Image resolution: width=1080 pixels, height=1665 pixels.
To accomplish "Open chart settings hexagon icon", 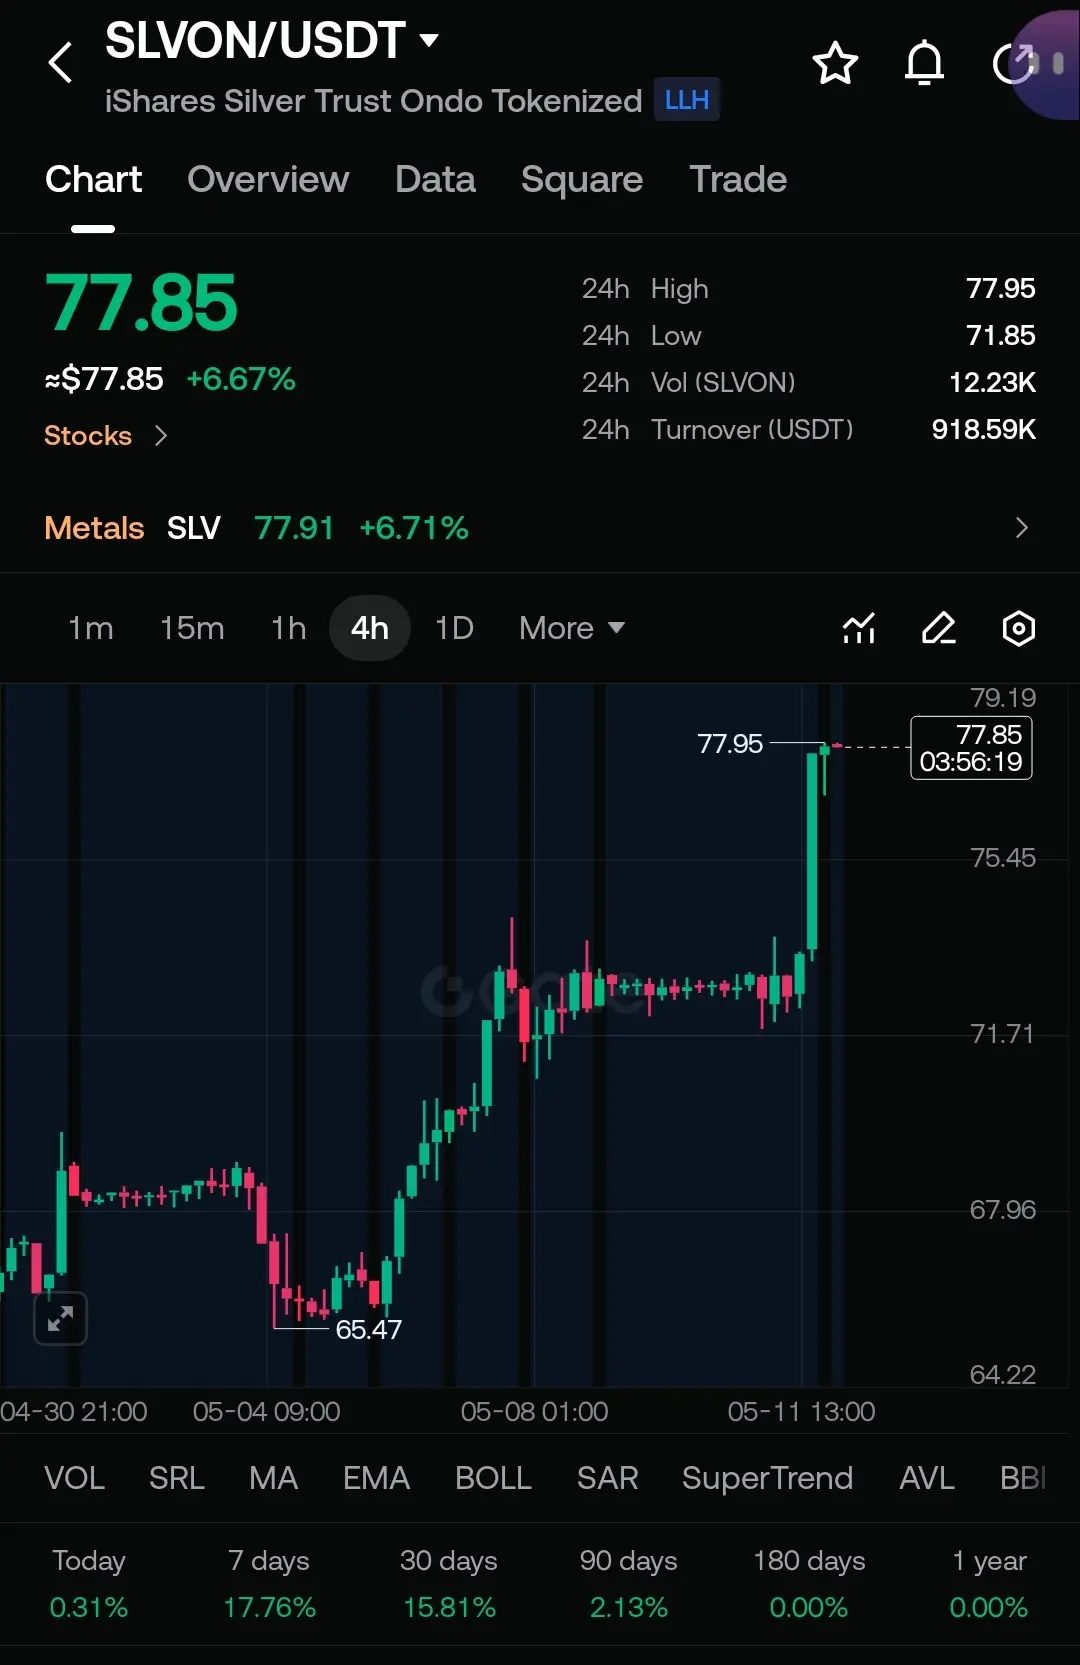I will 1018,628.
